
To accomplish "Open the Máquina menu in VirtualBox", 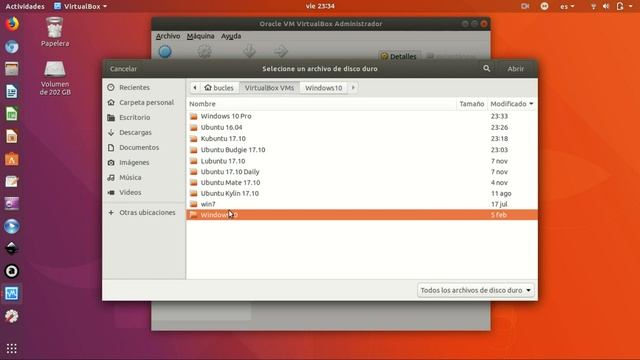I will tap(200, 36).
